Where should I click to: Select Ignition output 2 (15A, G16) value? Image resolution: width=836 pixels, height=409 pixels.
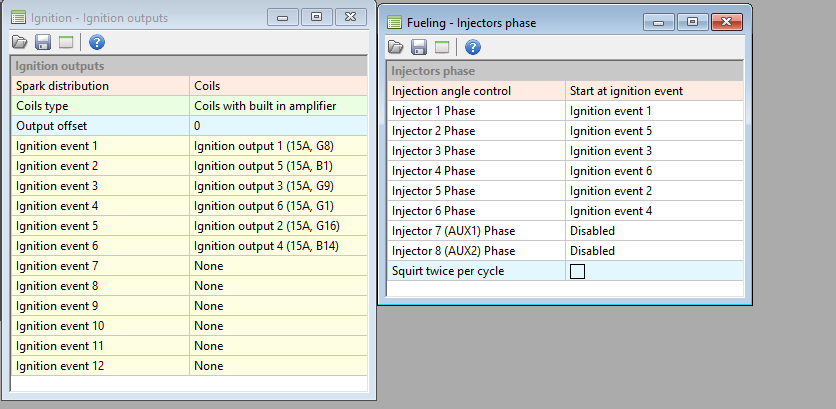pyautogui.click(x=278, y=226)
